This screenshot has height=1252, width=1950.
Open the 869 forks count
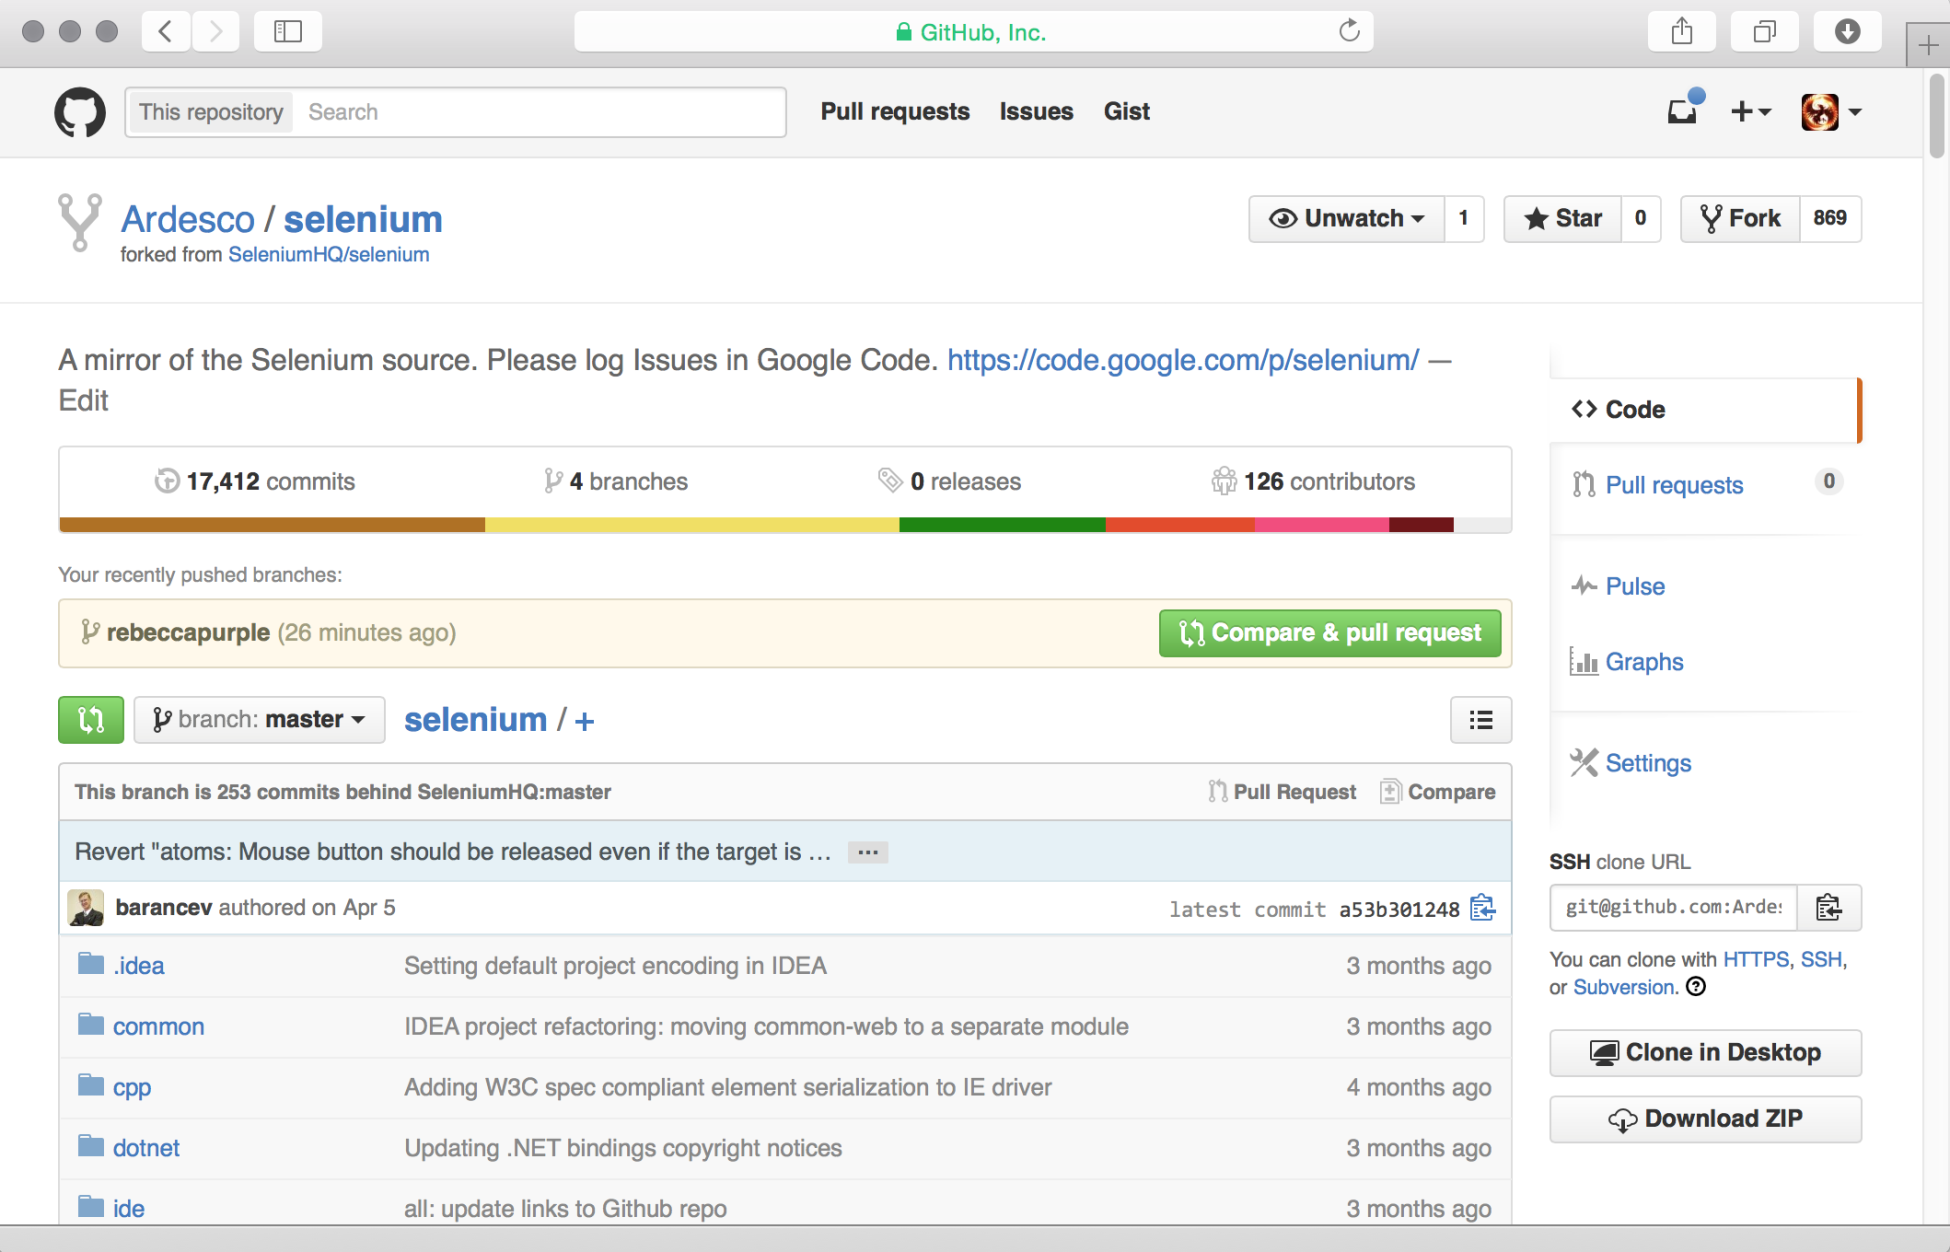click(1830, 218)
